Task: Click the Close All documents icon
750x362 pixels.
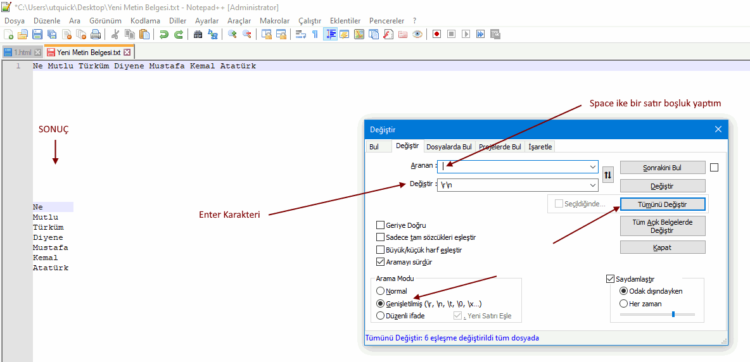Action: click(81, 34)
